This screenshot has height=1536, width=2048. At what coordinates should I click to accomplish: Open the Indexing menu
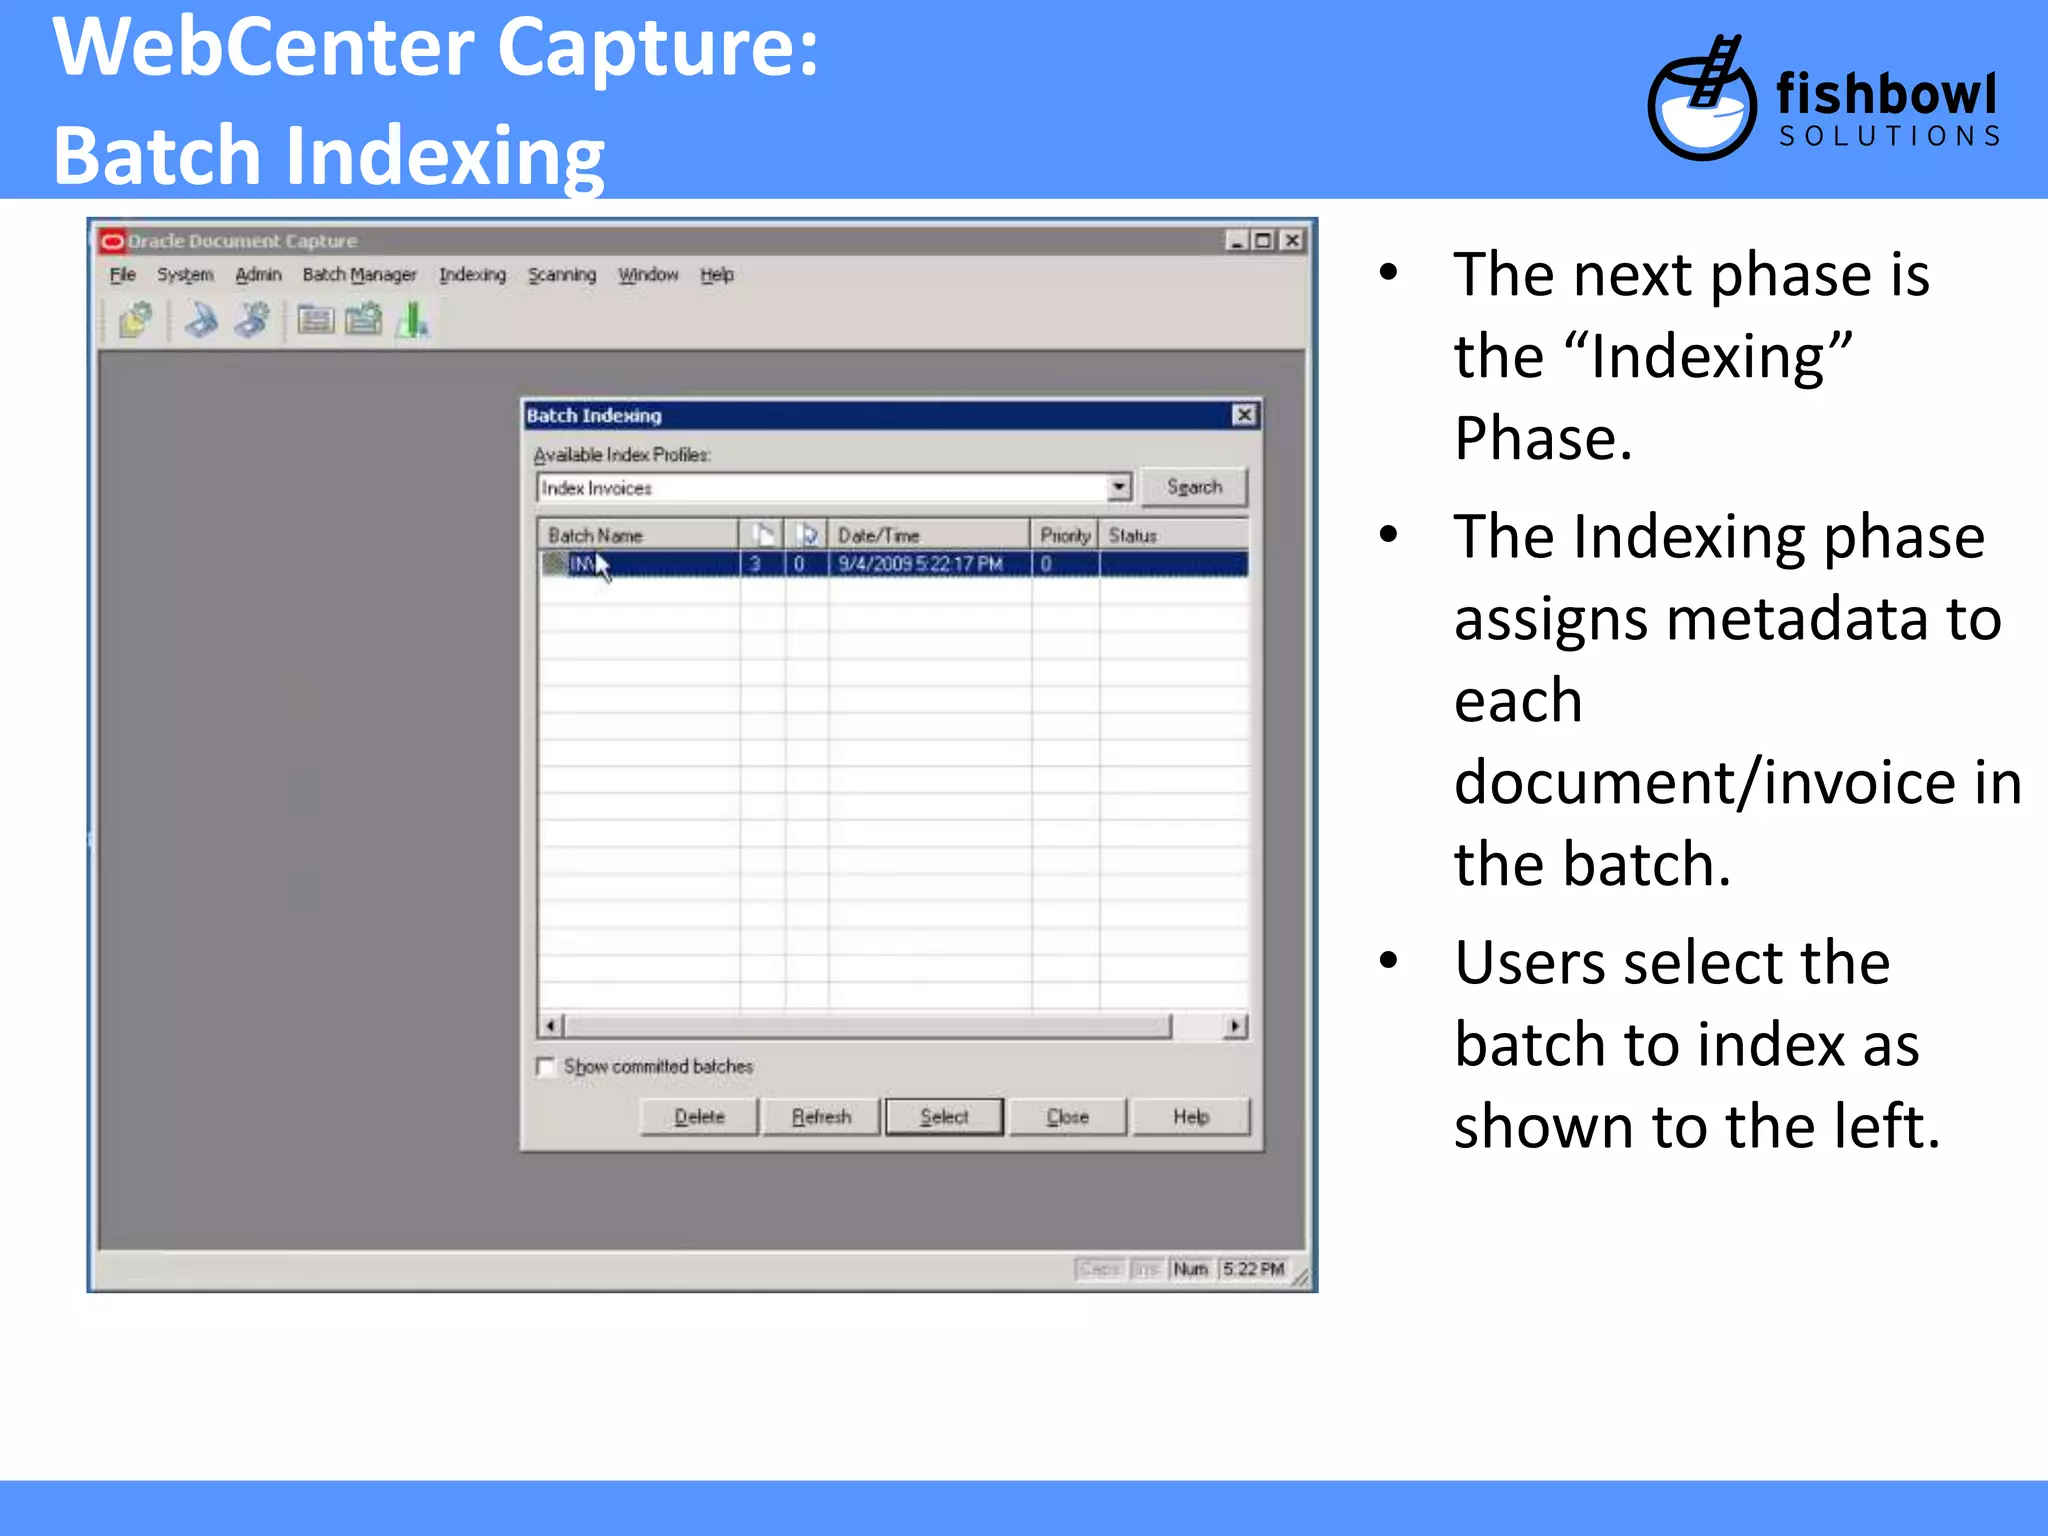(x=472, y=274)
